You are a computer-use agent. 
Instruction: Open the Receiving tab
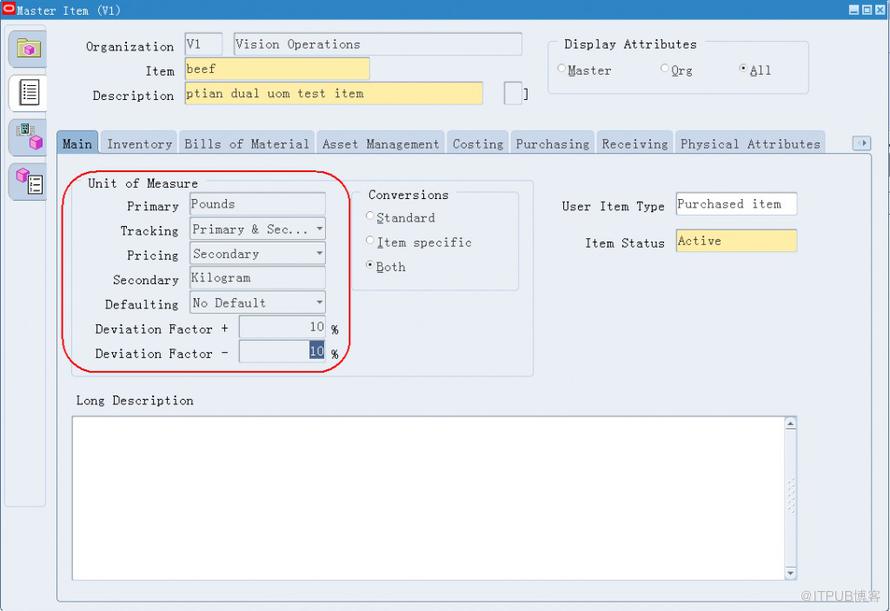(635, 144)
